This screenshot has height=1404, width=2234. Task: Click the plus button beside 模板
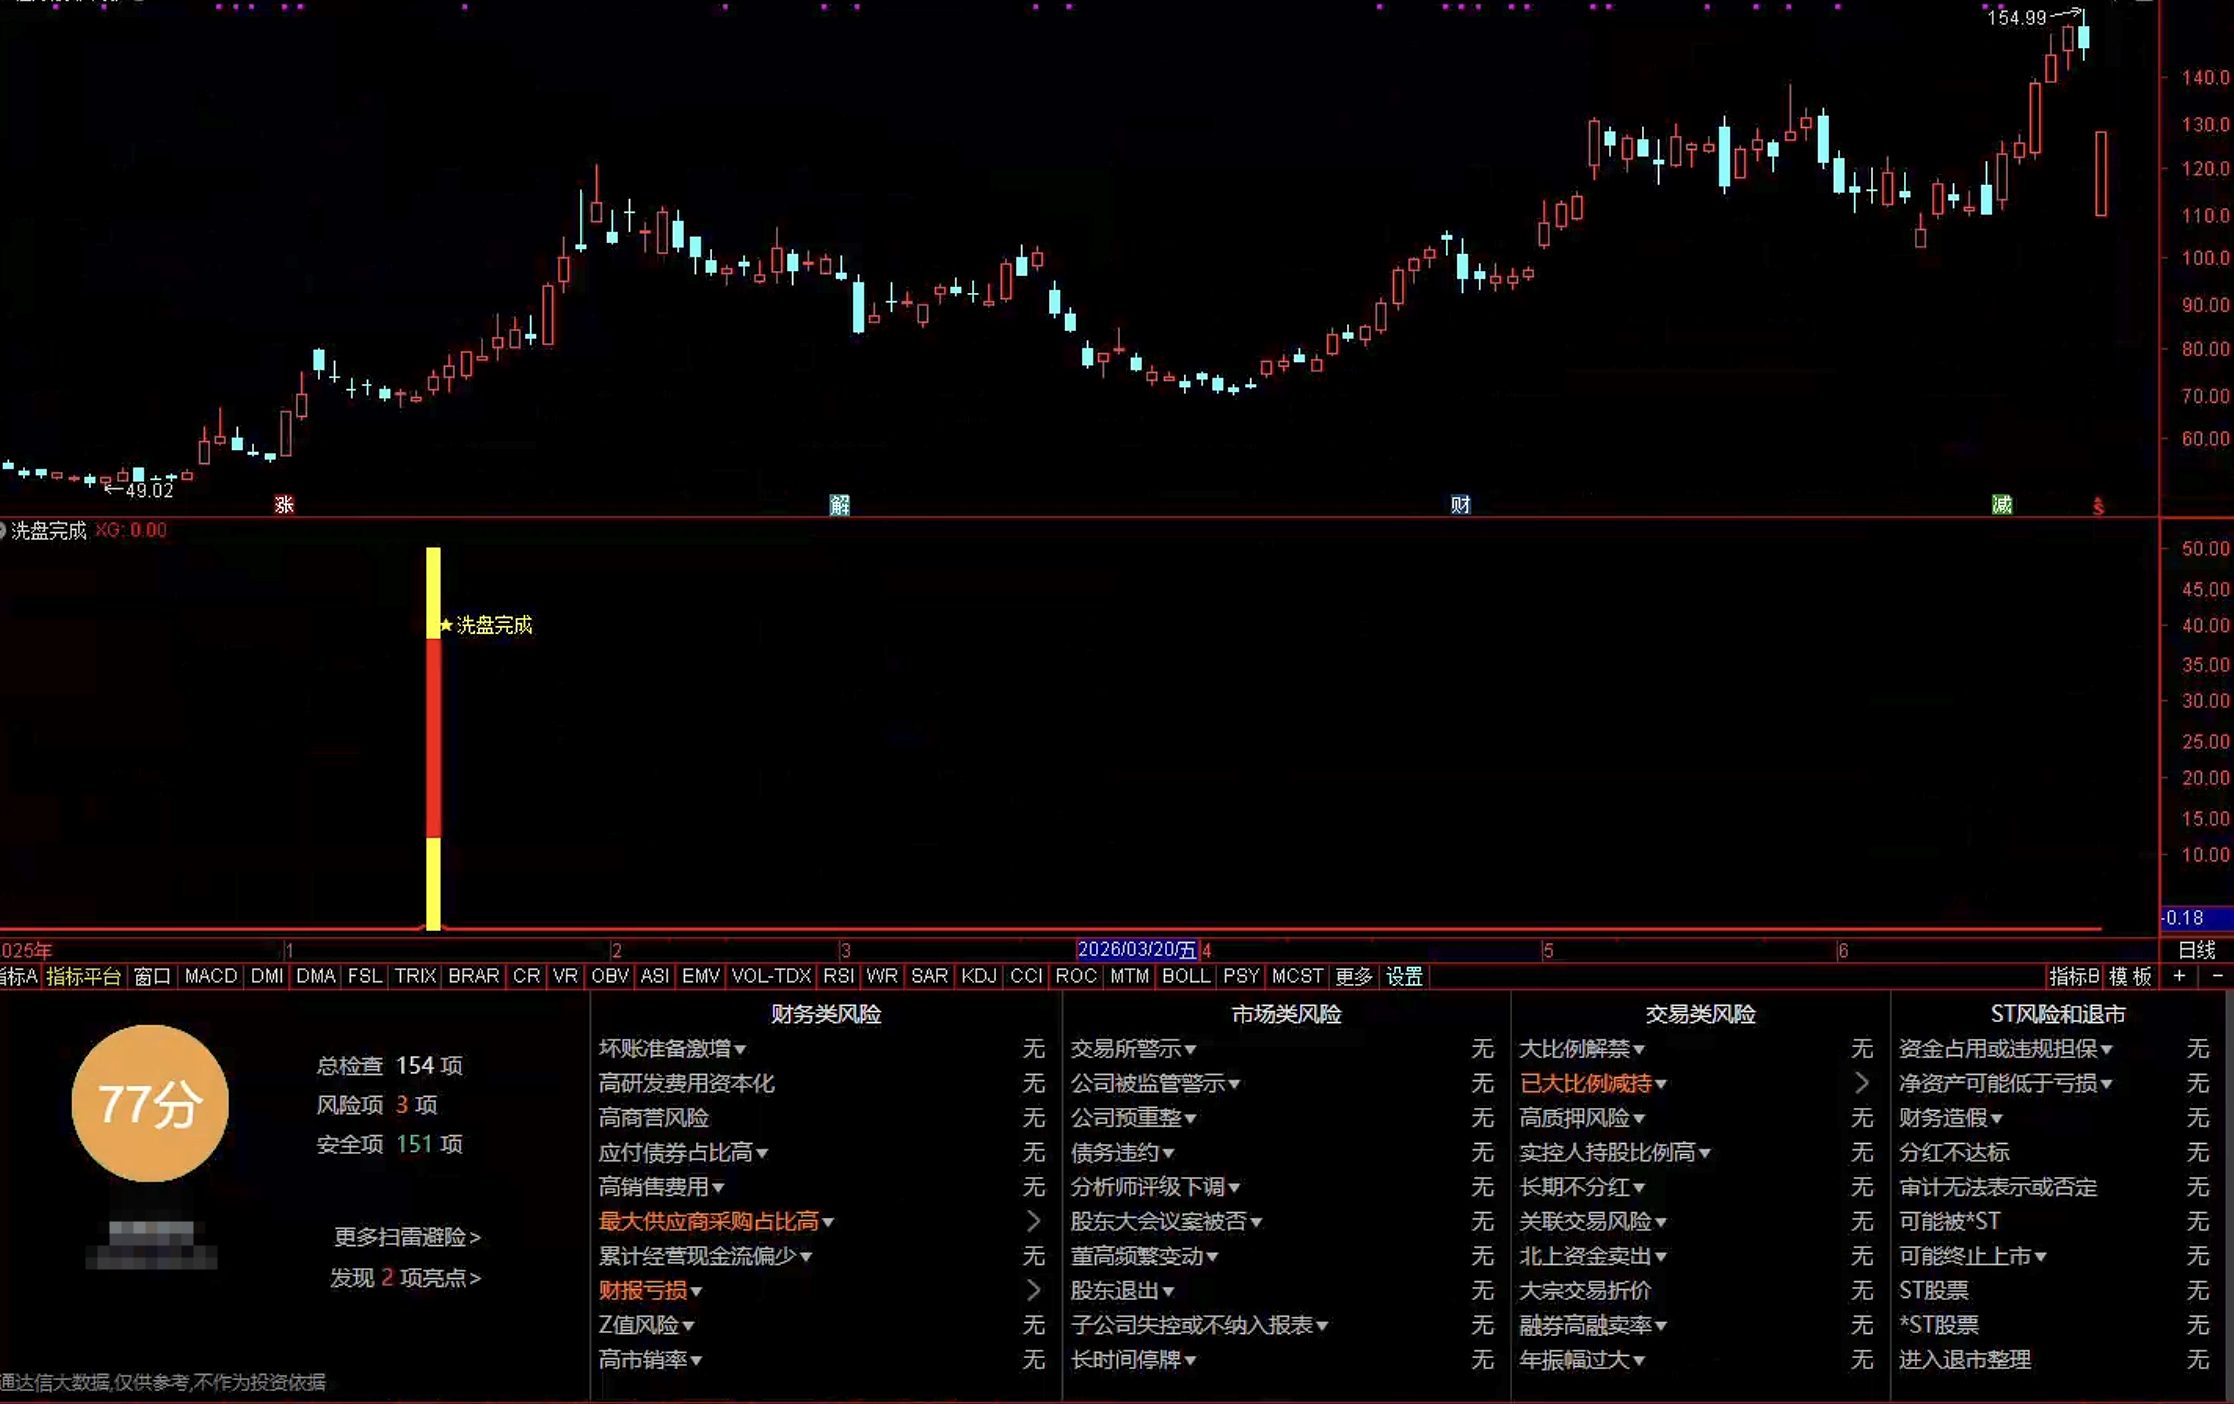pos(2179,976)
